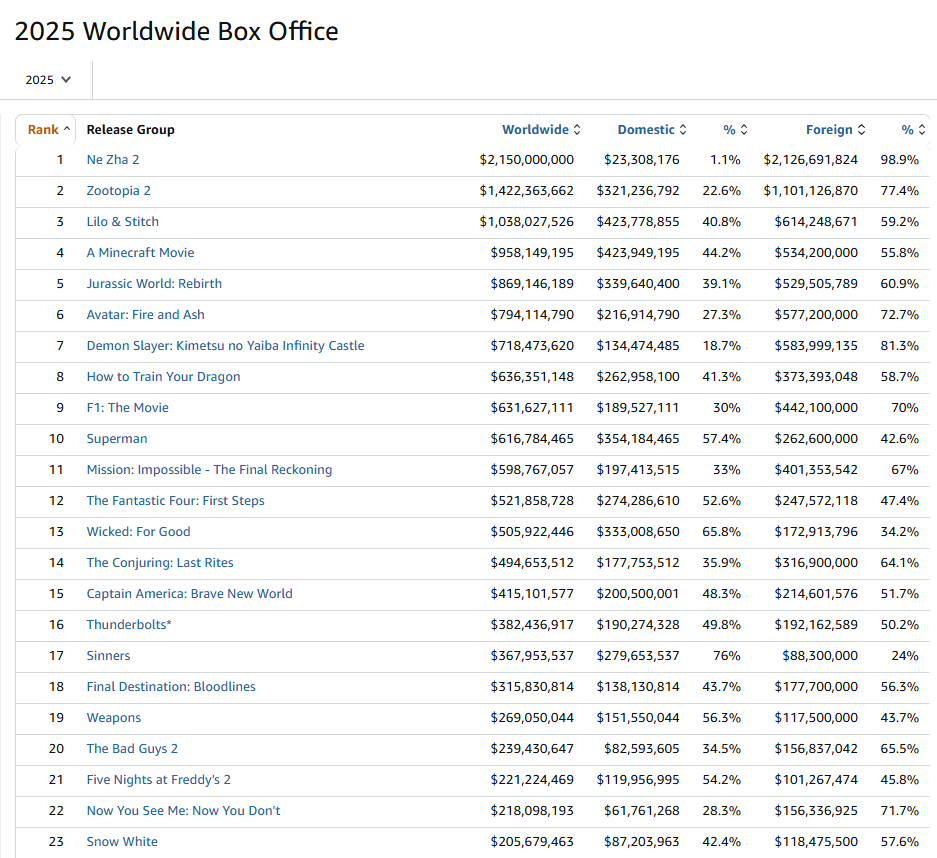The height and width of the screenshot is (858, 937).
Task: Open Zootopia 2 release page
Action: pyautogui.click(x=118, y=191)
